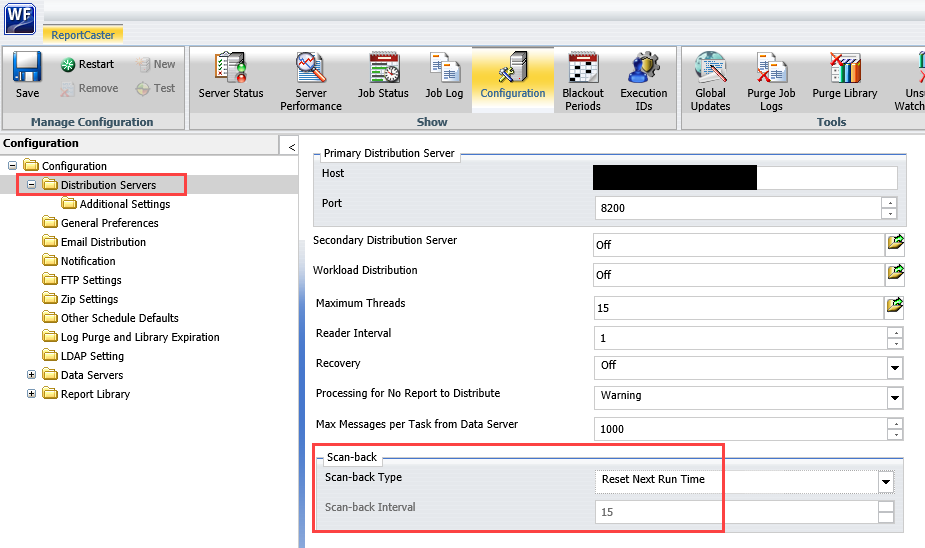Select Data Servers tree item
925x548 pixels.
91,375
